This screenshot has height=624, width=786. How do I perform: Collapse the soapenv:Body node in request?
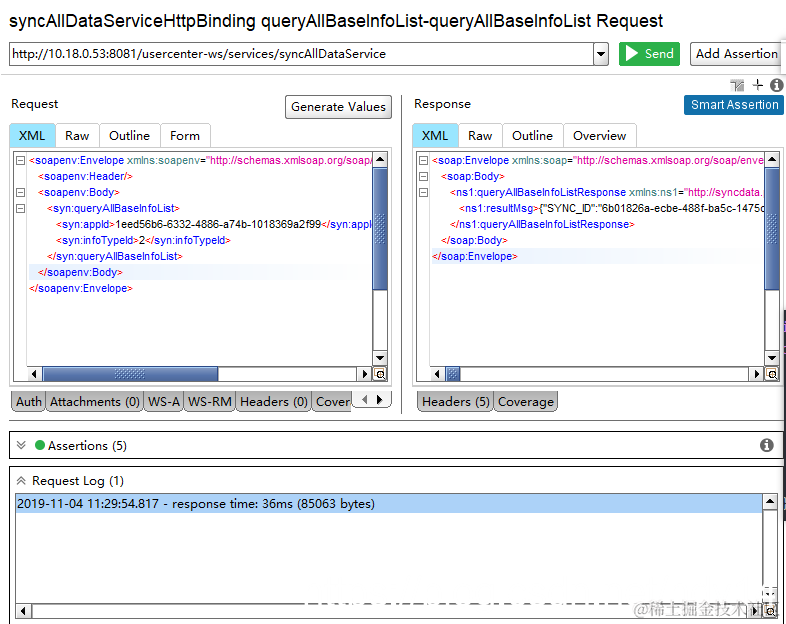21,192
